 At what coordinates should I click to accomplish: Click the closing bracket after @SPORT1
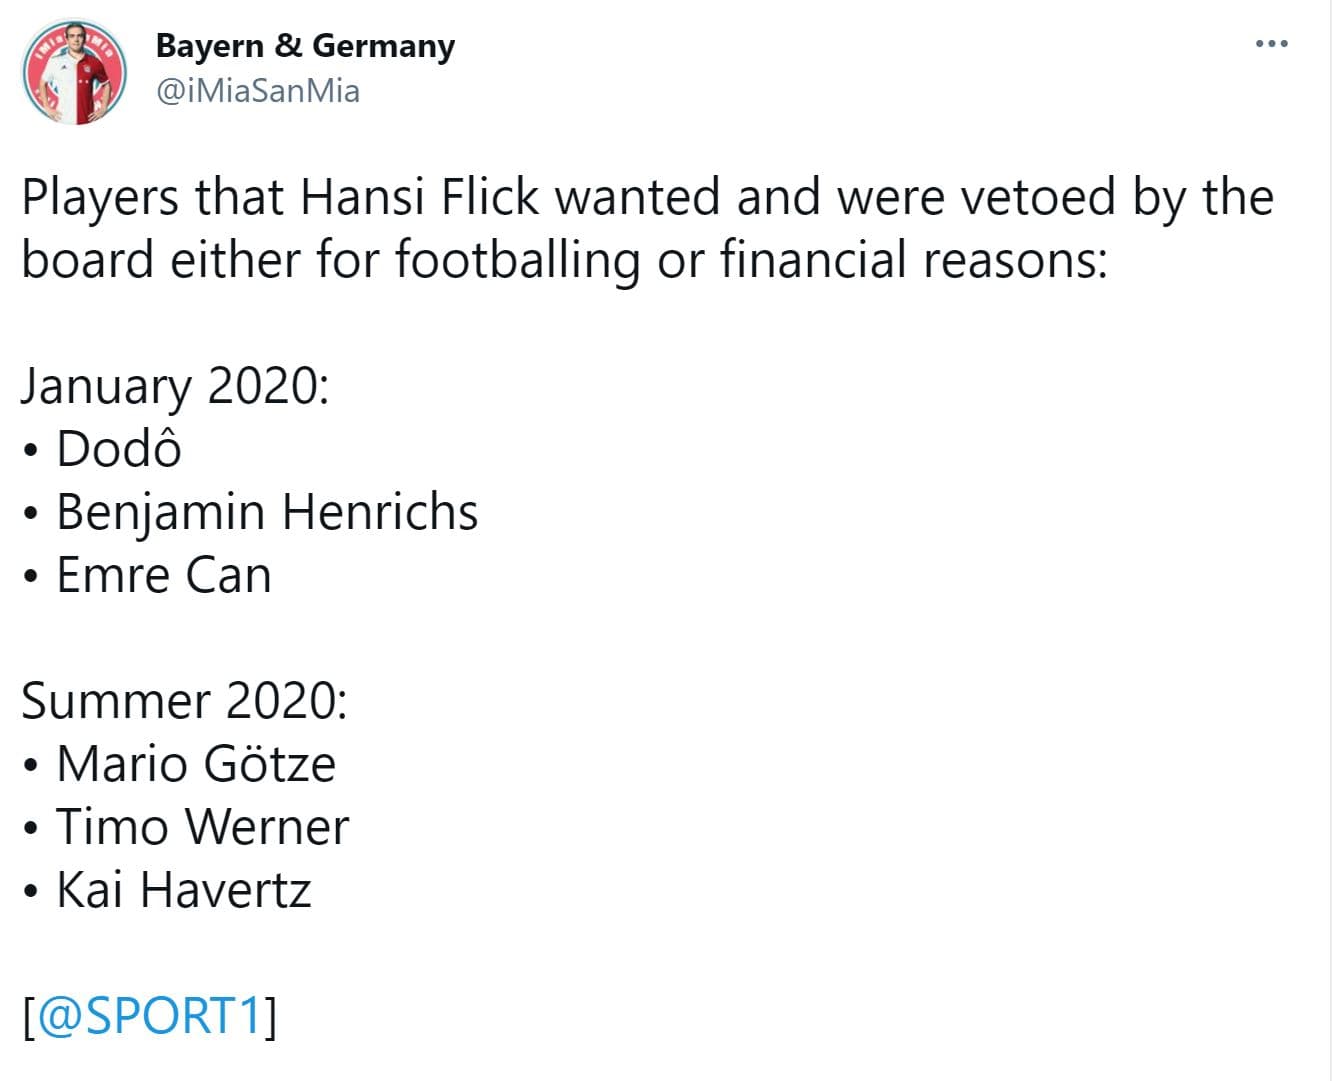pyautogui.click(x=271, y=1017)
